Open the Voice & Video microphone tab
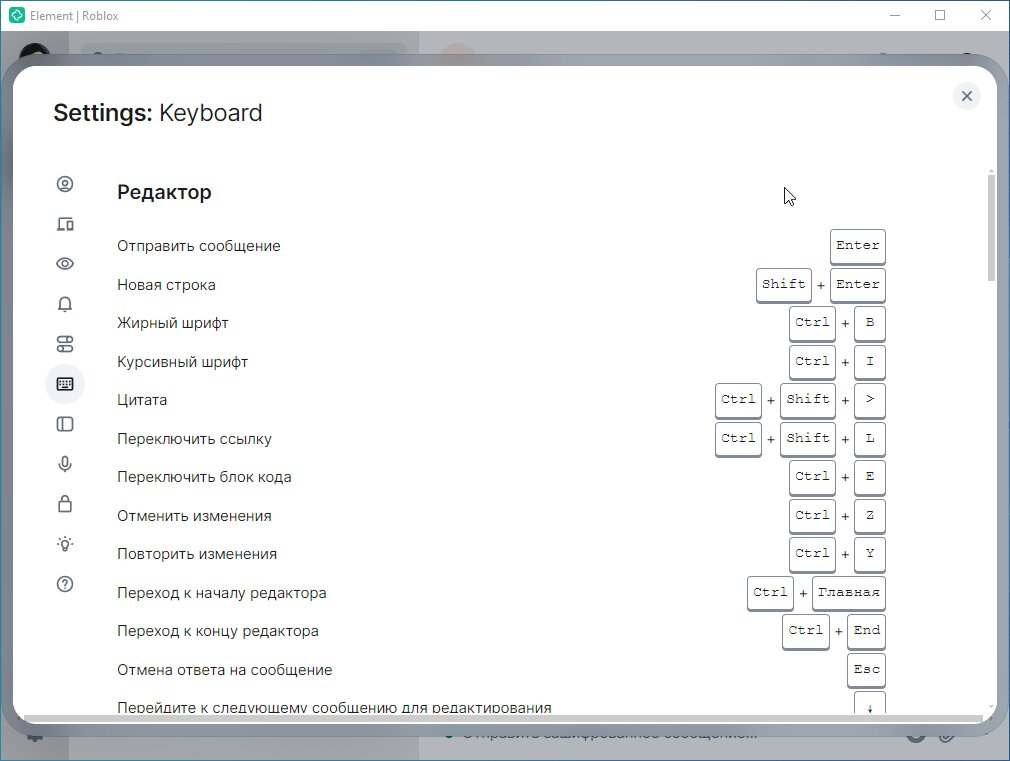The width and height of the screenshot is (1010, 761). [x=65, y=464]
